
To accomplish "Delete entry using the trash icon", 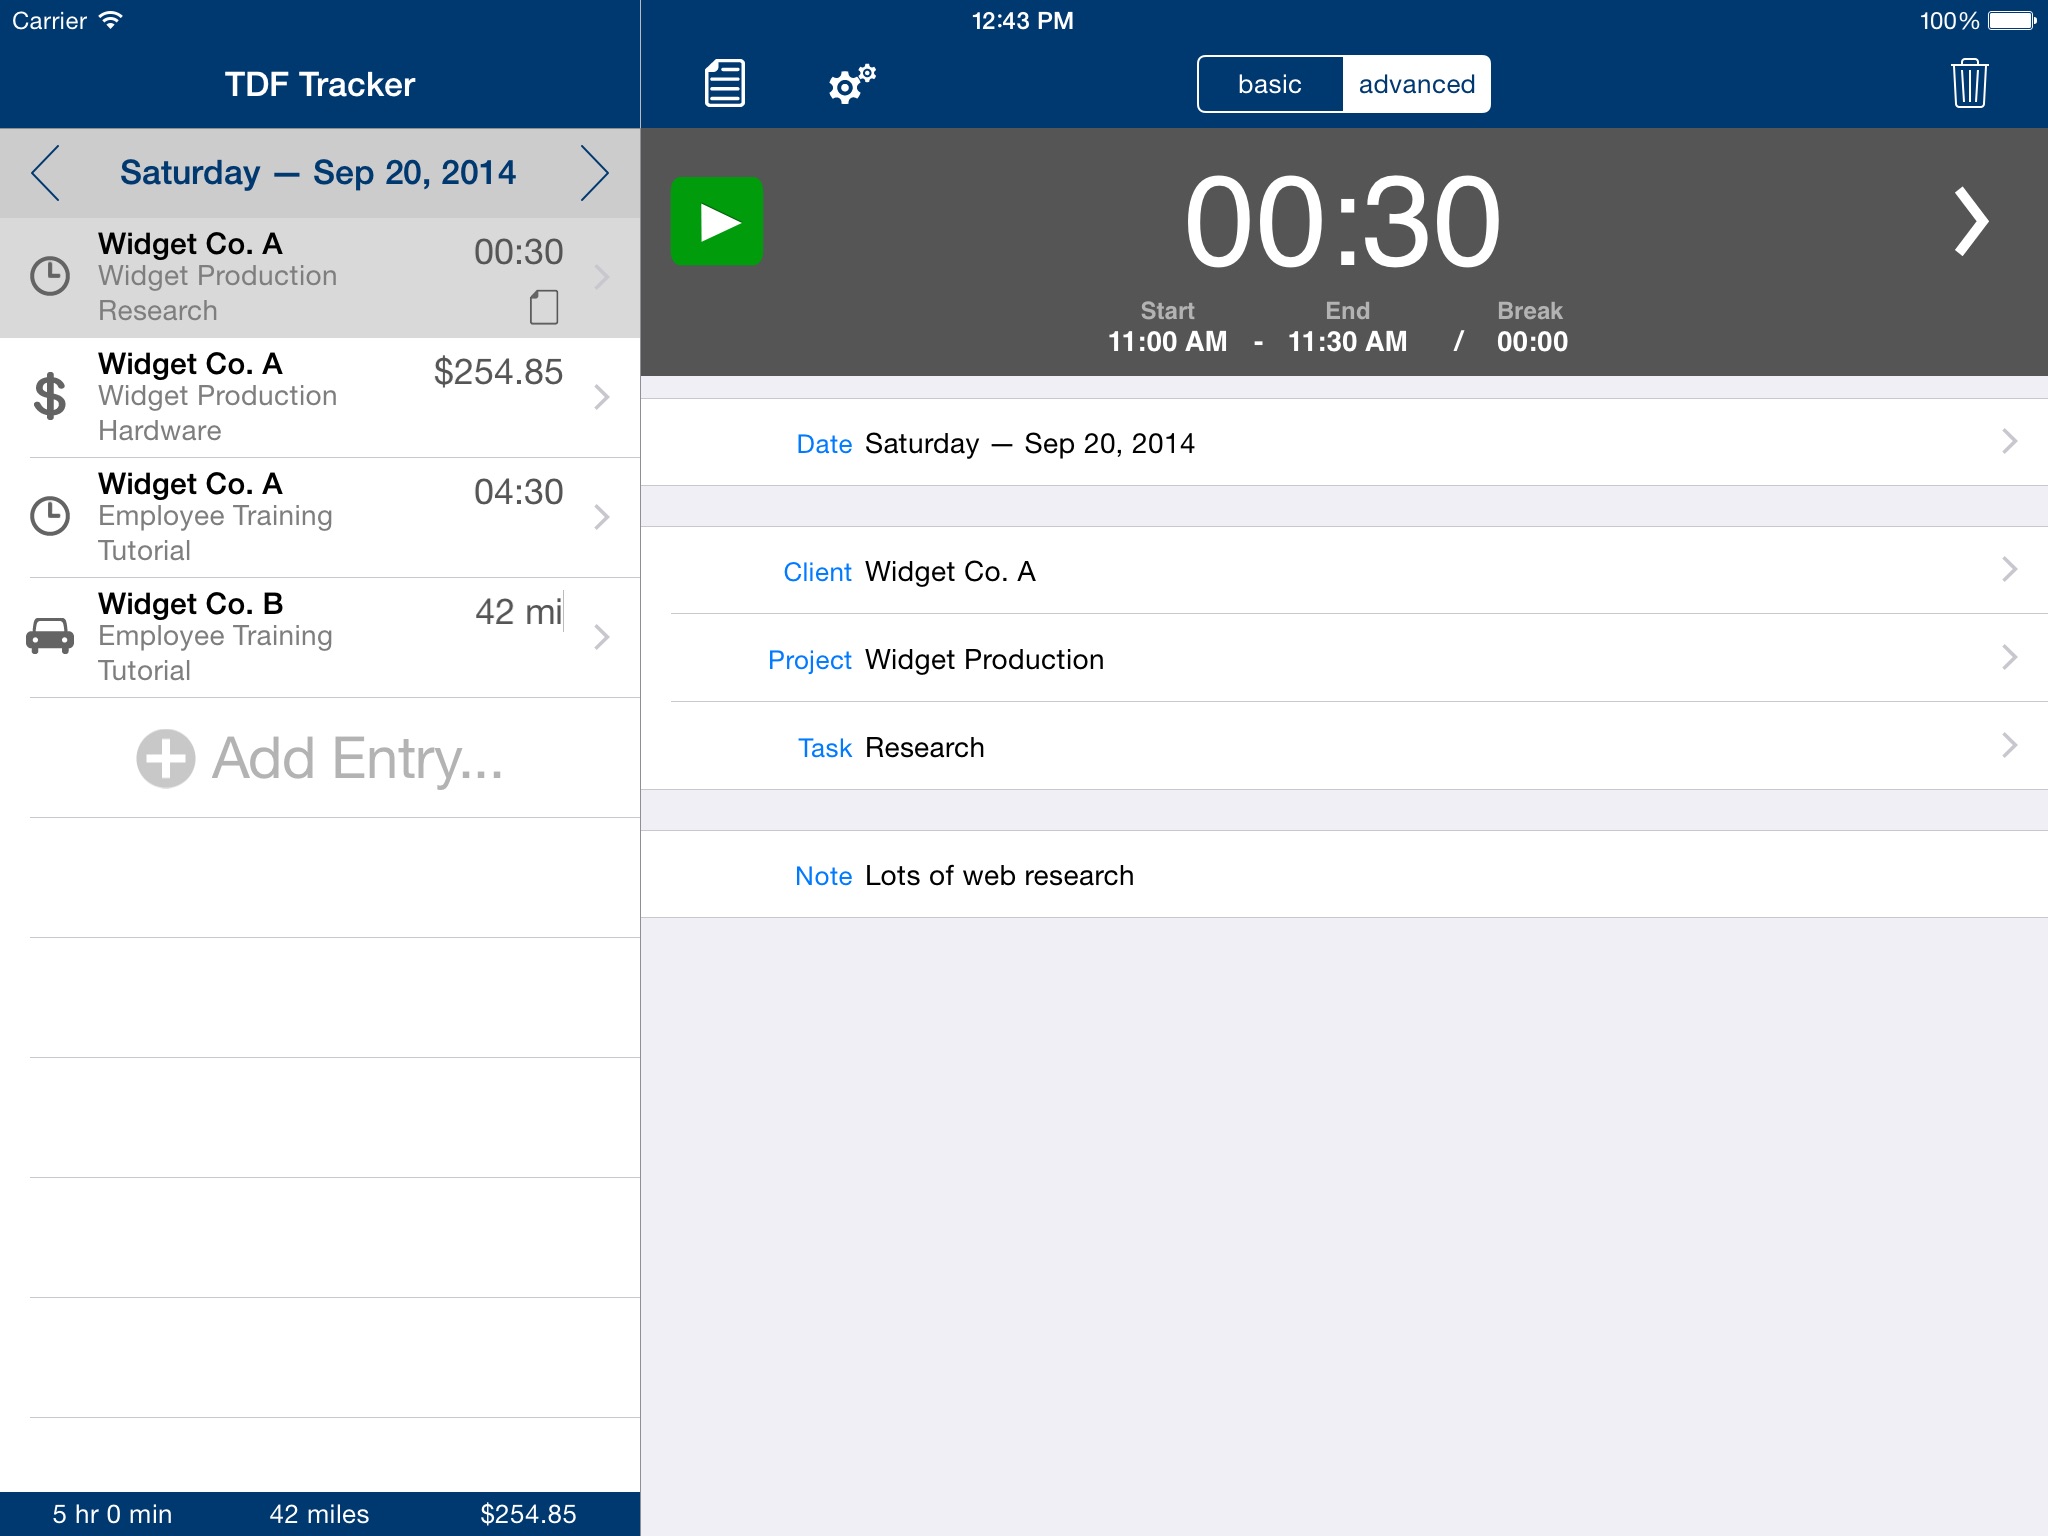I will [1969, 83].
